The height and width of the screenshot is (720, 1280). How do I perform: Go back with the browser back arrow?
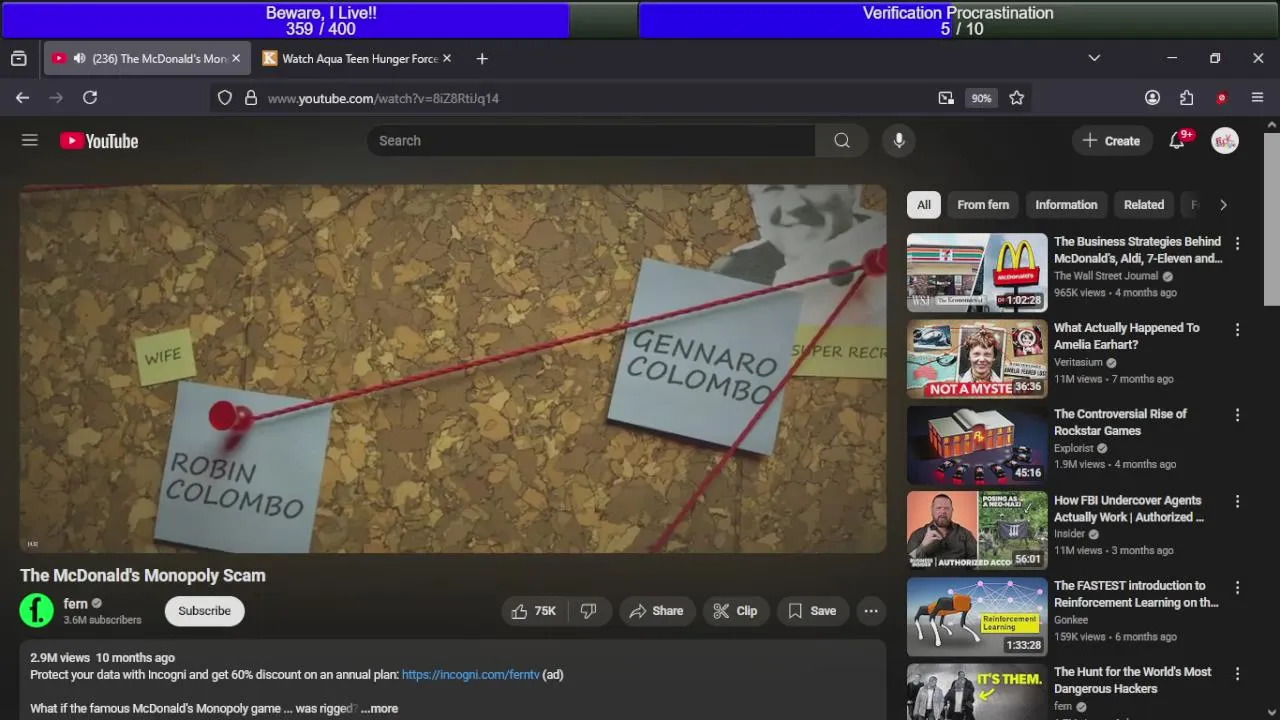click(x=22, y=98)
